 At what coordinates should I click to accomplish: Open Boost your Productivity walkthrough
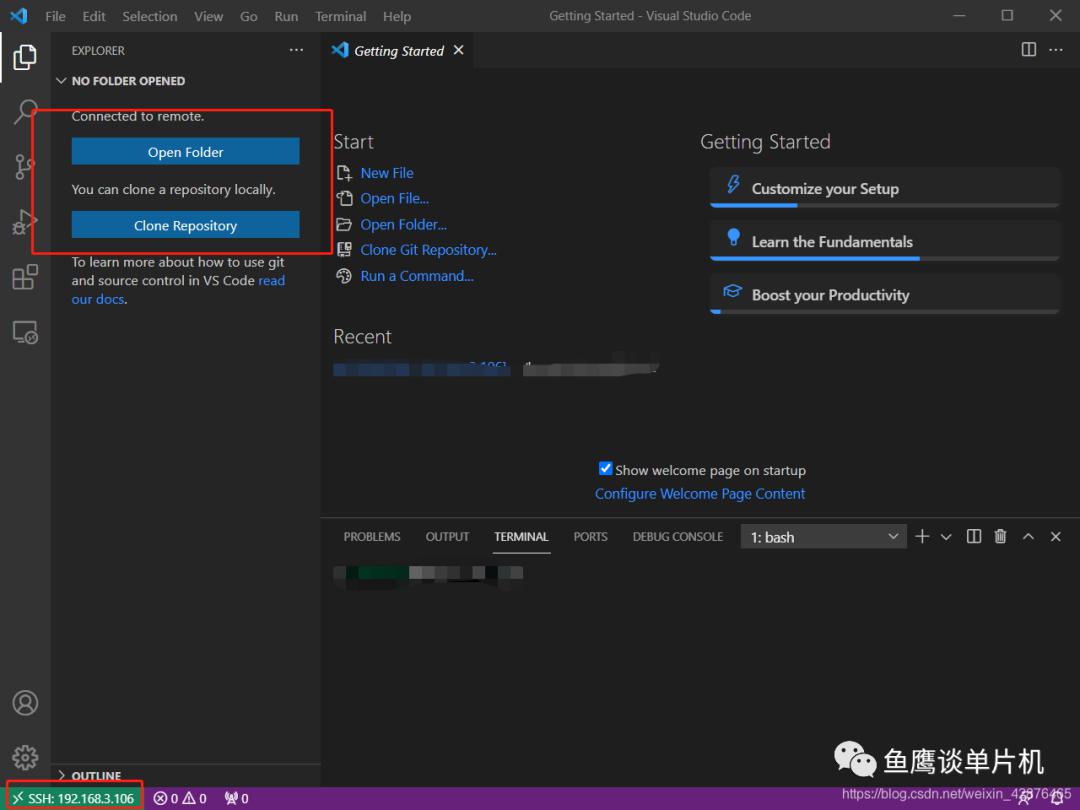(x=884, y=294)
